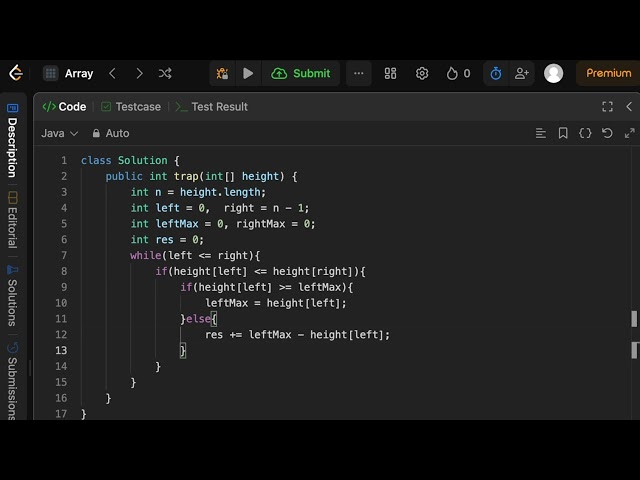The width and height of the screenshot is (640, 480).
Task: Open the Array problem list
Action: 69,73
